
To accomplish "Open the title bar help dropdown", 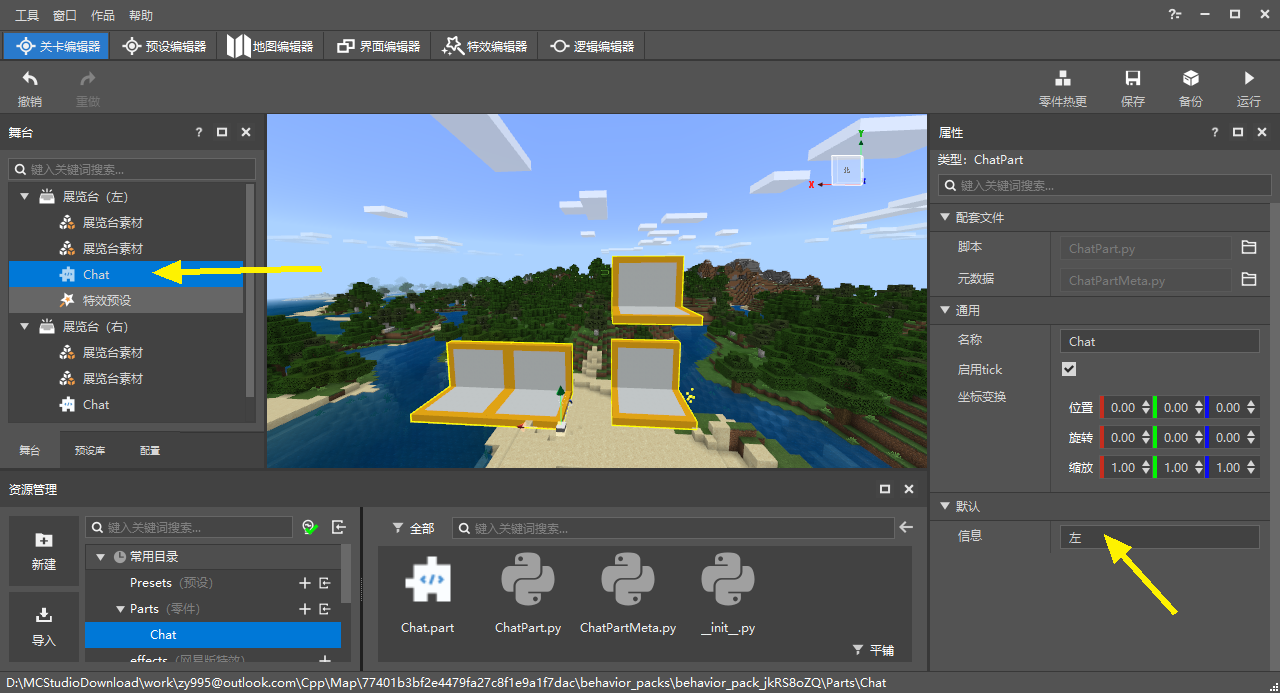I will click(x=1175, y=14).
